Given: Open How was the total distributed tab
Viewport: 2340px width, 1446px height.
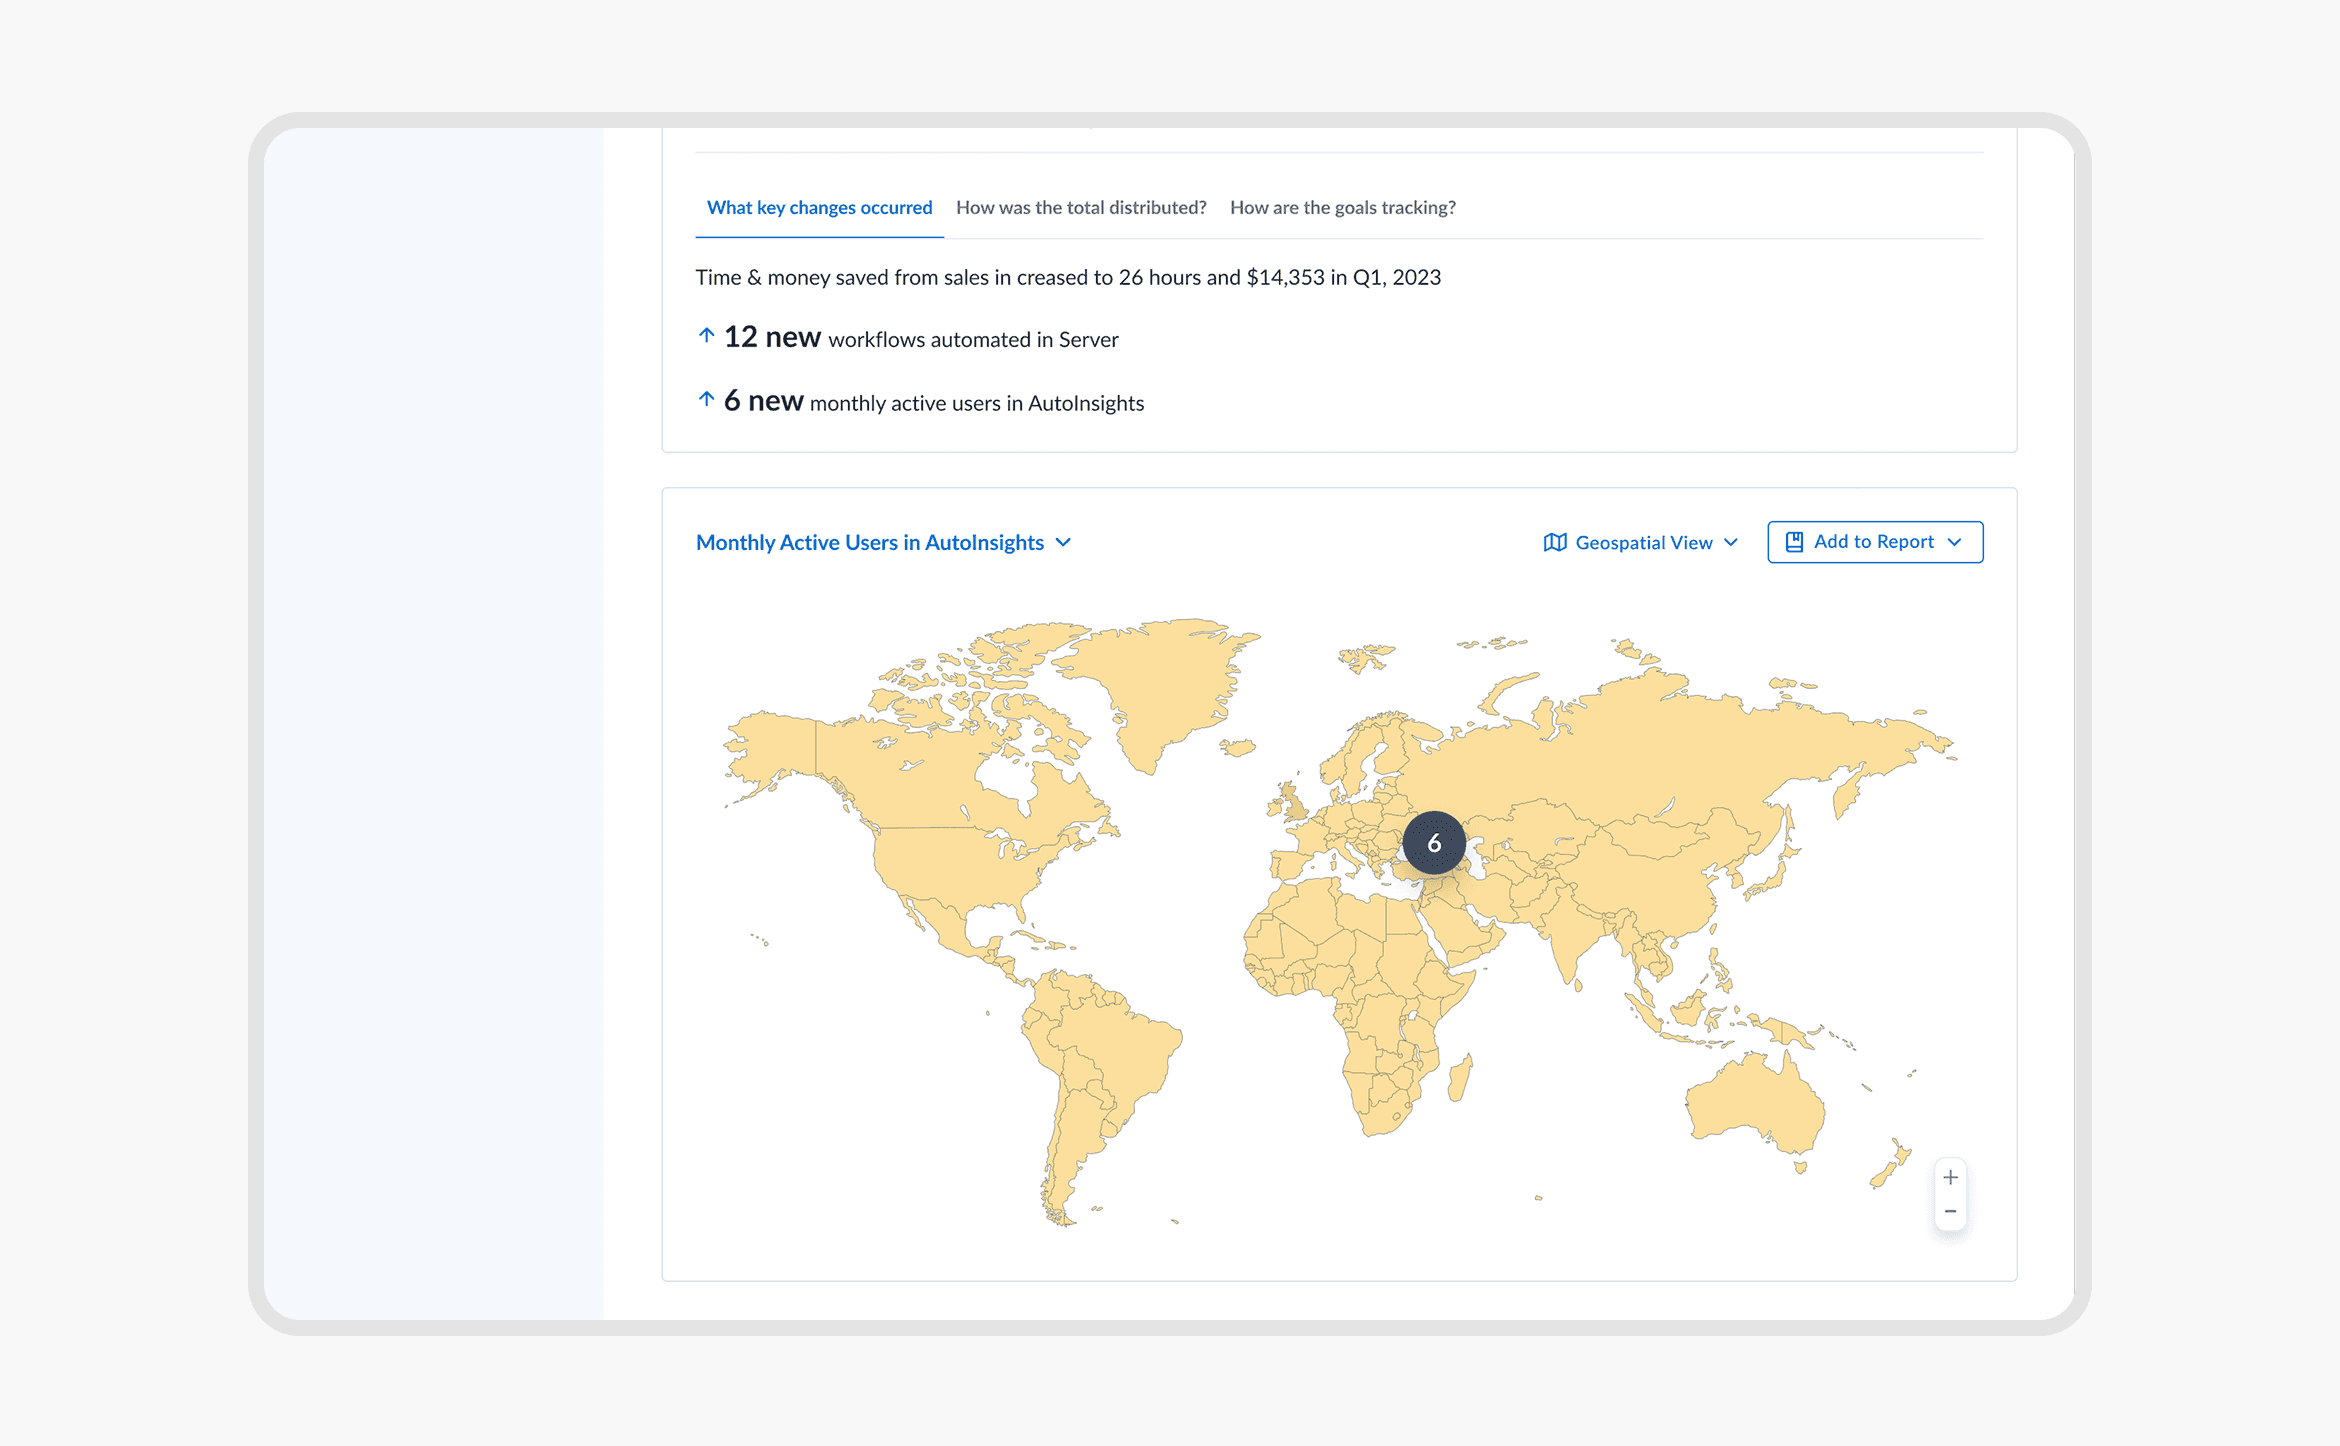Looking at the screenshot, I should [1080, 208].
